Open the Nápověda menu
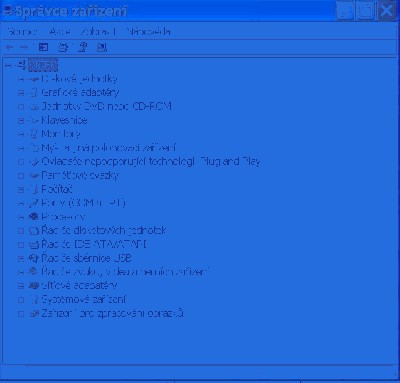400x383 pixels. 149,32
